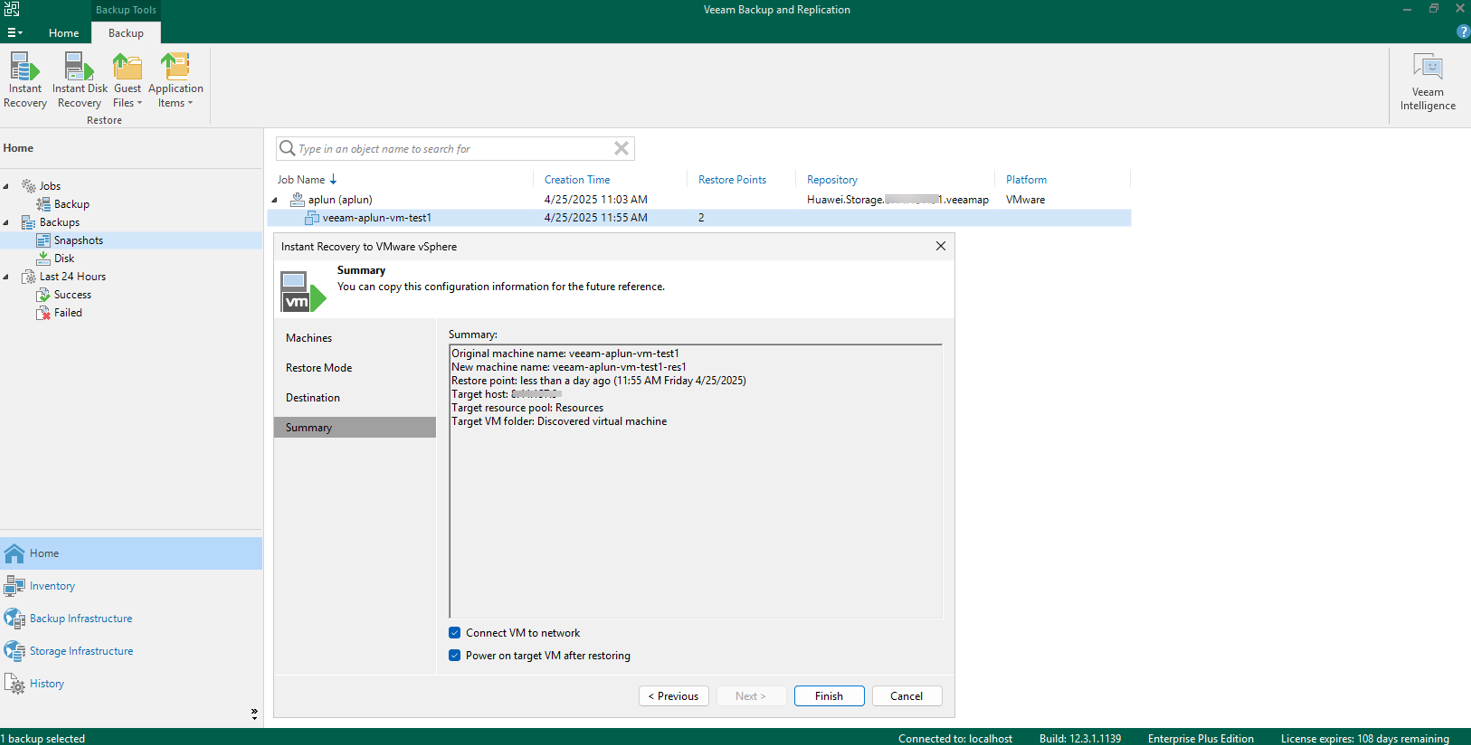Screen dimensions: 1471x745
Task: Click the Last 24 Hours clock icon
Action: pyautogui.click(x=28, y=276)
